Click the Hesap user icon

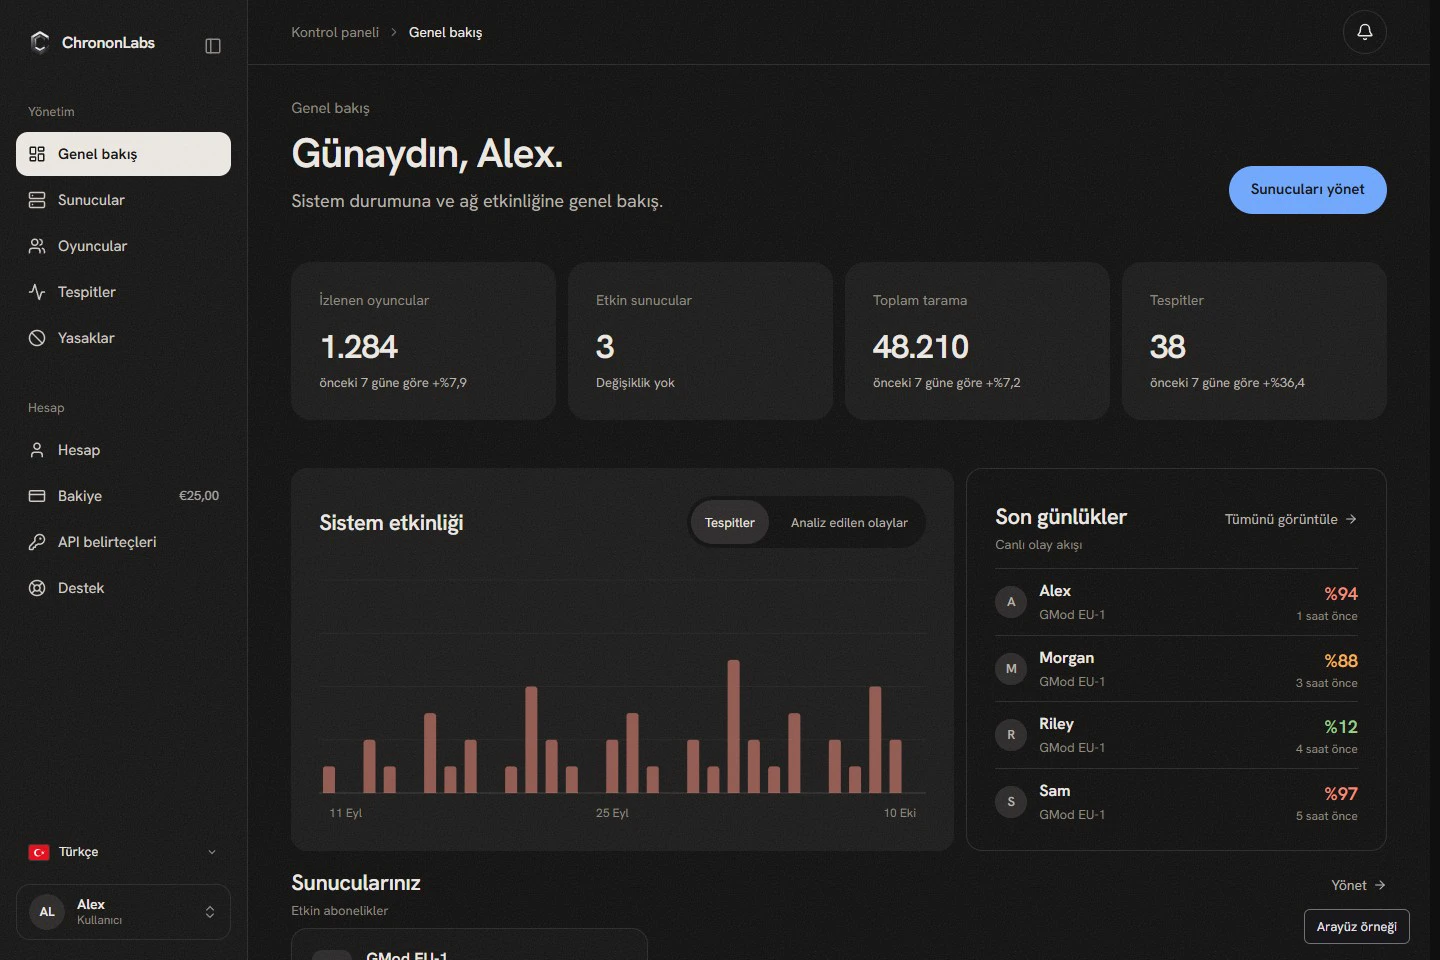(x=37, y=450)
